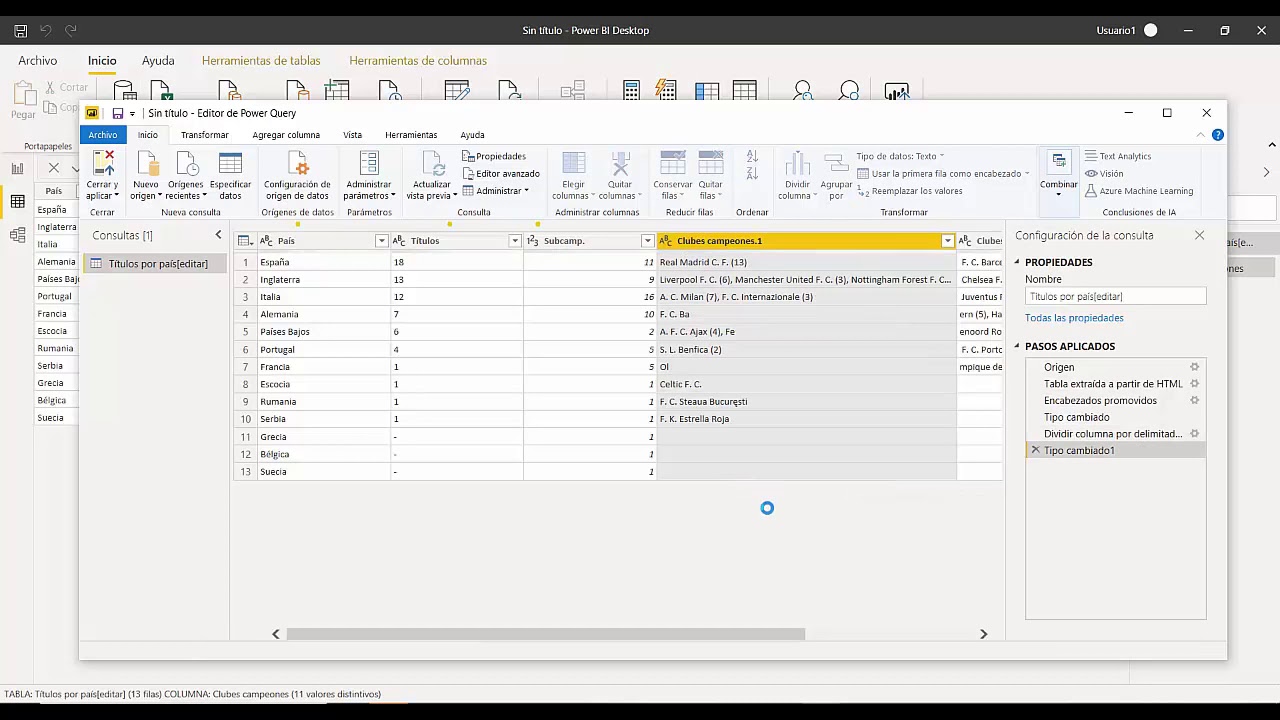Open Títulos column filter dropdown
The image size is (1280, 720).
pos(515,241)
